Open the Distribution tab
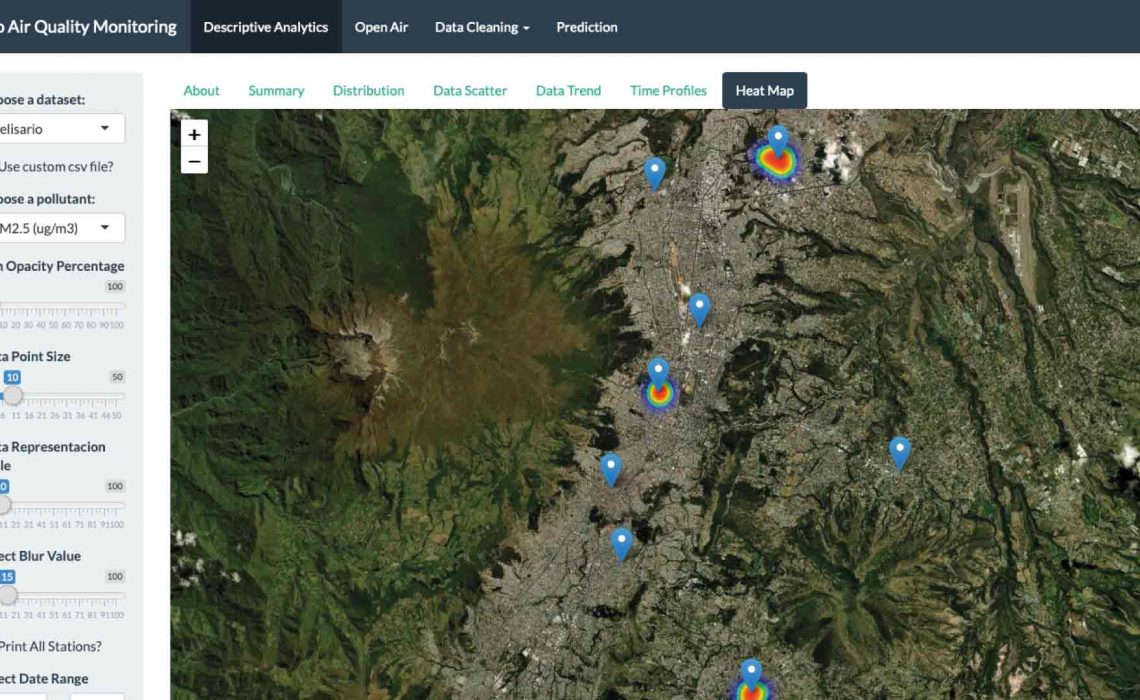 click(x=368, y=90)
